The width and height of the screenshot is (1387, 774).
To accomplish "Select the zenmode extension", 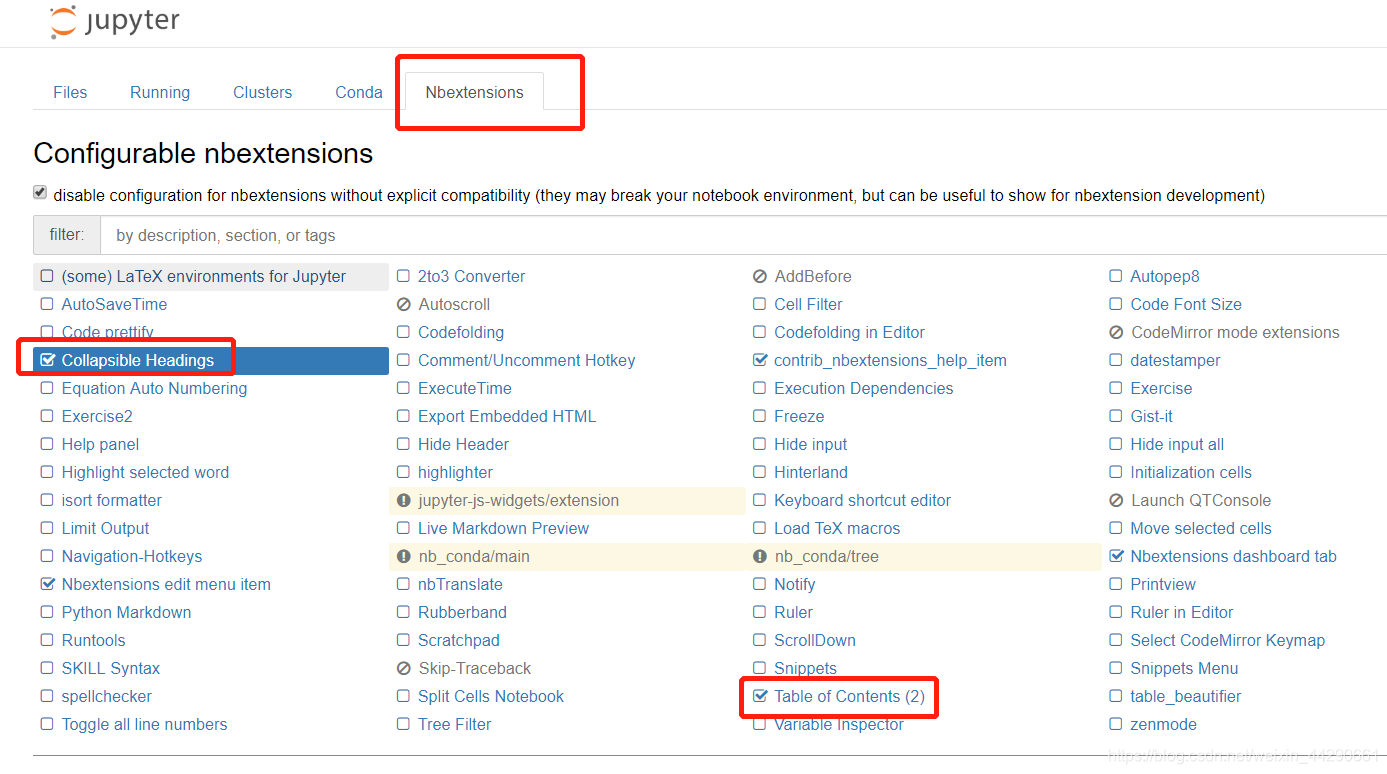I will point(1163,724).
